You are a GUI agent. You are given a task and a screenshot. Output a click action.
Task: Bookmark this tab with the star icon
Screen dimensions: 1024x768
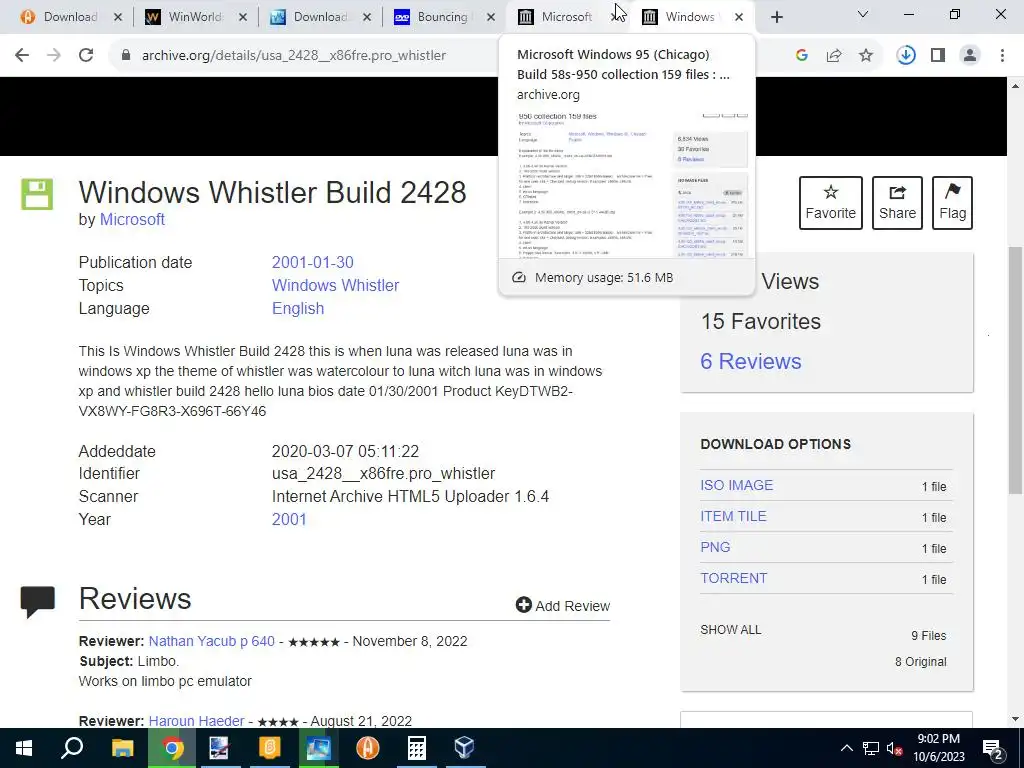click(866, 55)
